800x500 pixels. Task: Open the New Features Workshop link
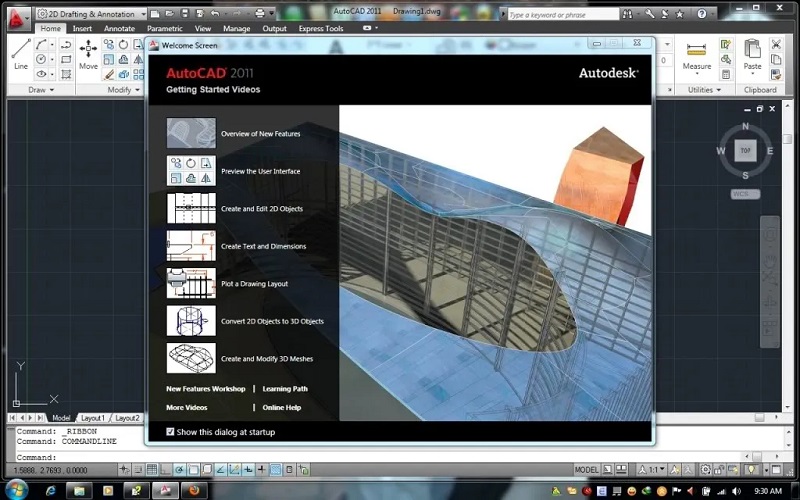206,389
